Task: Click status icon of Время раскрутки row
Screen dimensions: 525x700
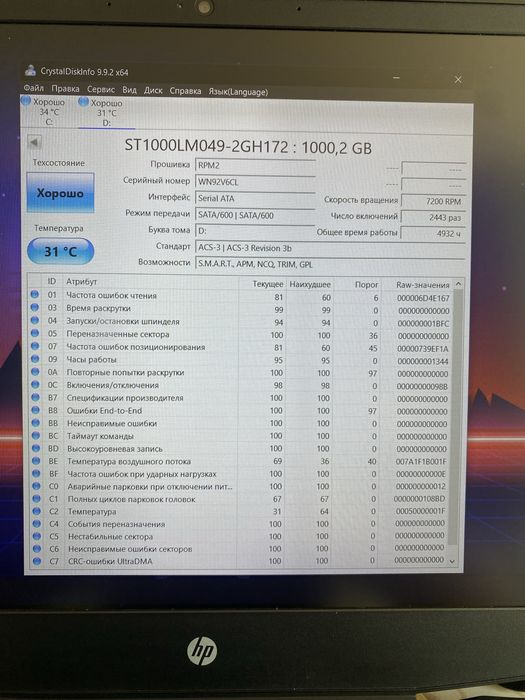Action: (34, 308)
